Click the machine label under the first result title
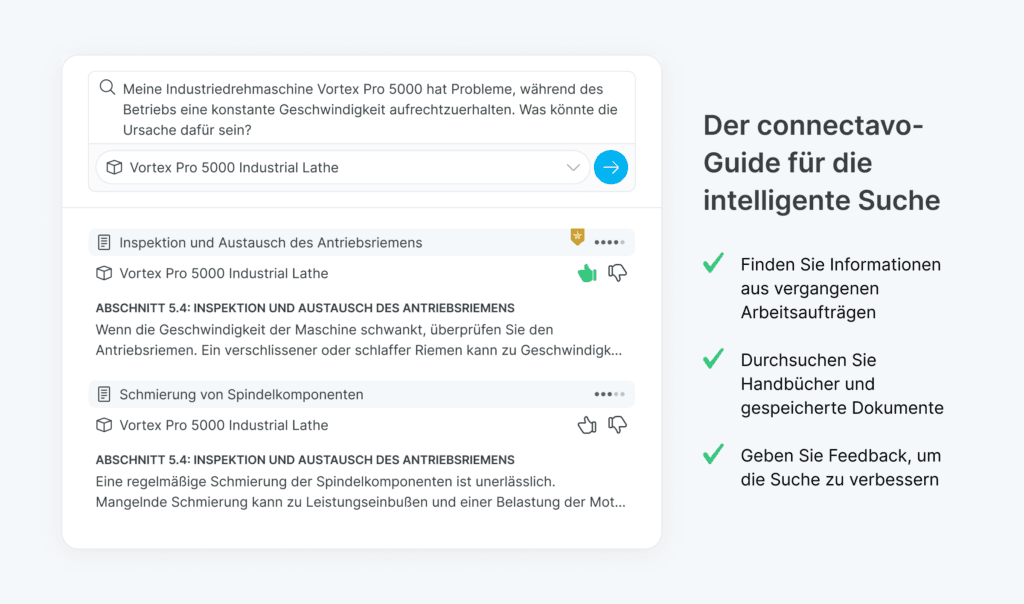 tap(223, 273)
